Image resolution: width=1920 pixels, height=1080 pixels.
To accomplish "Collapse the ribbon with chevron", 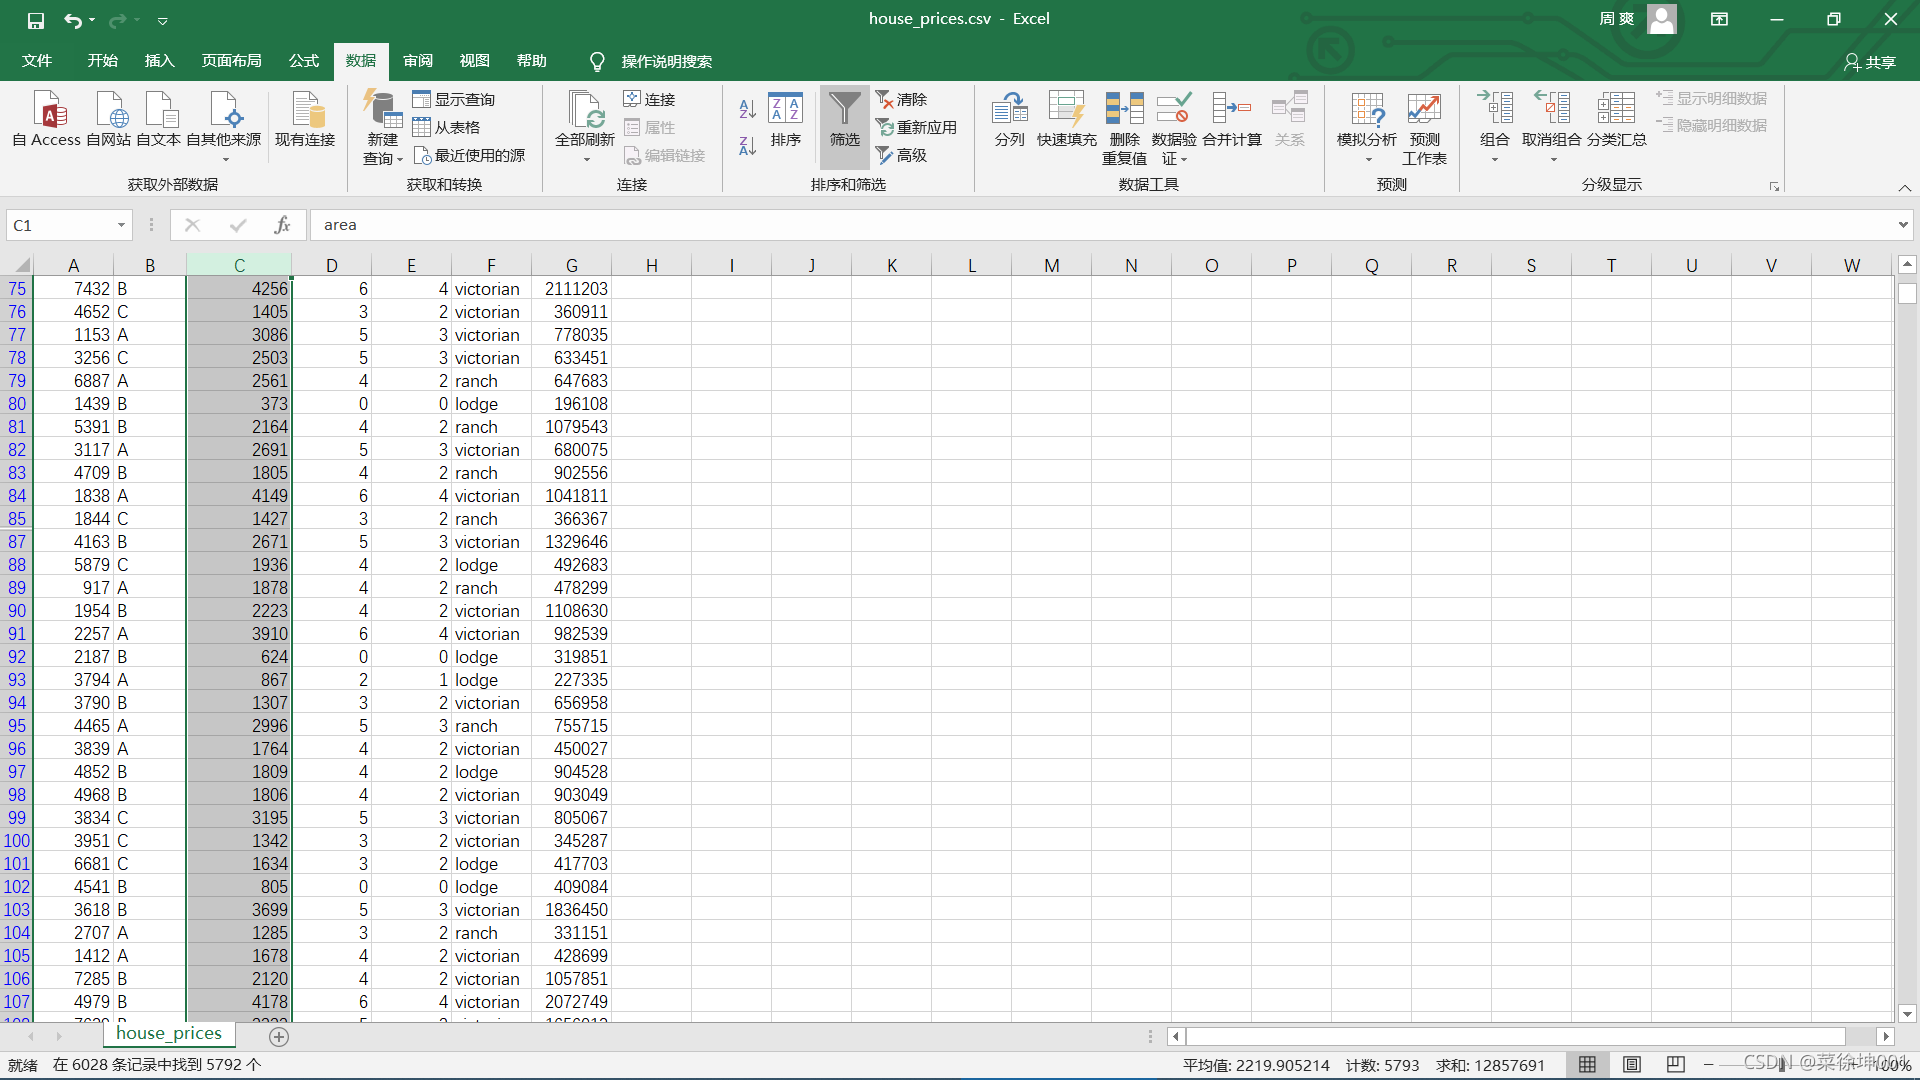I will click(x=1904, y=188).
